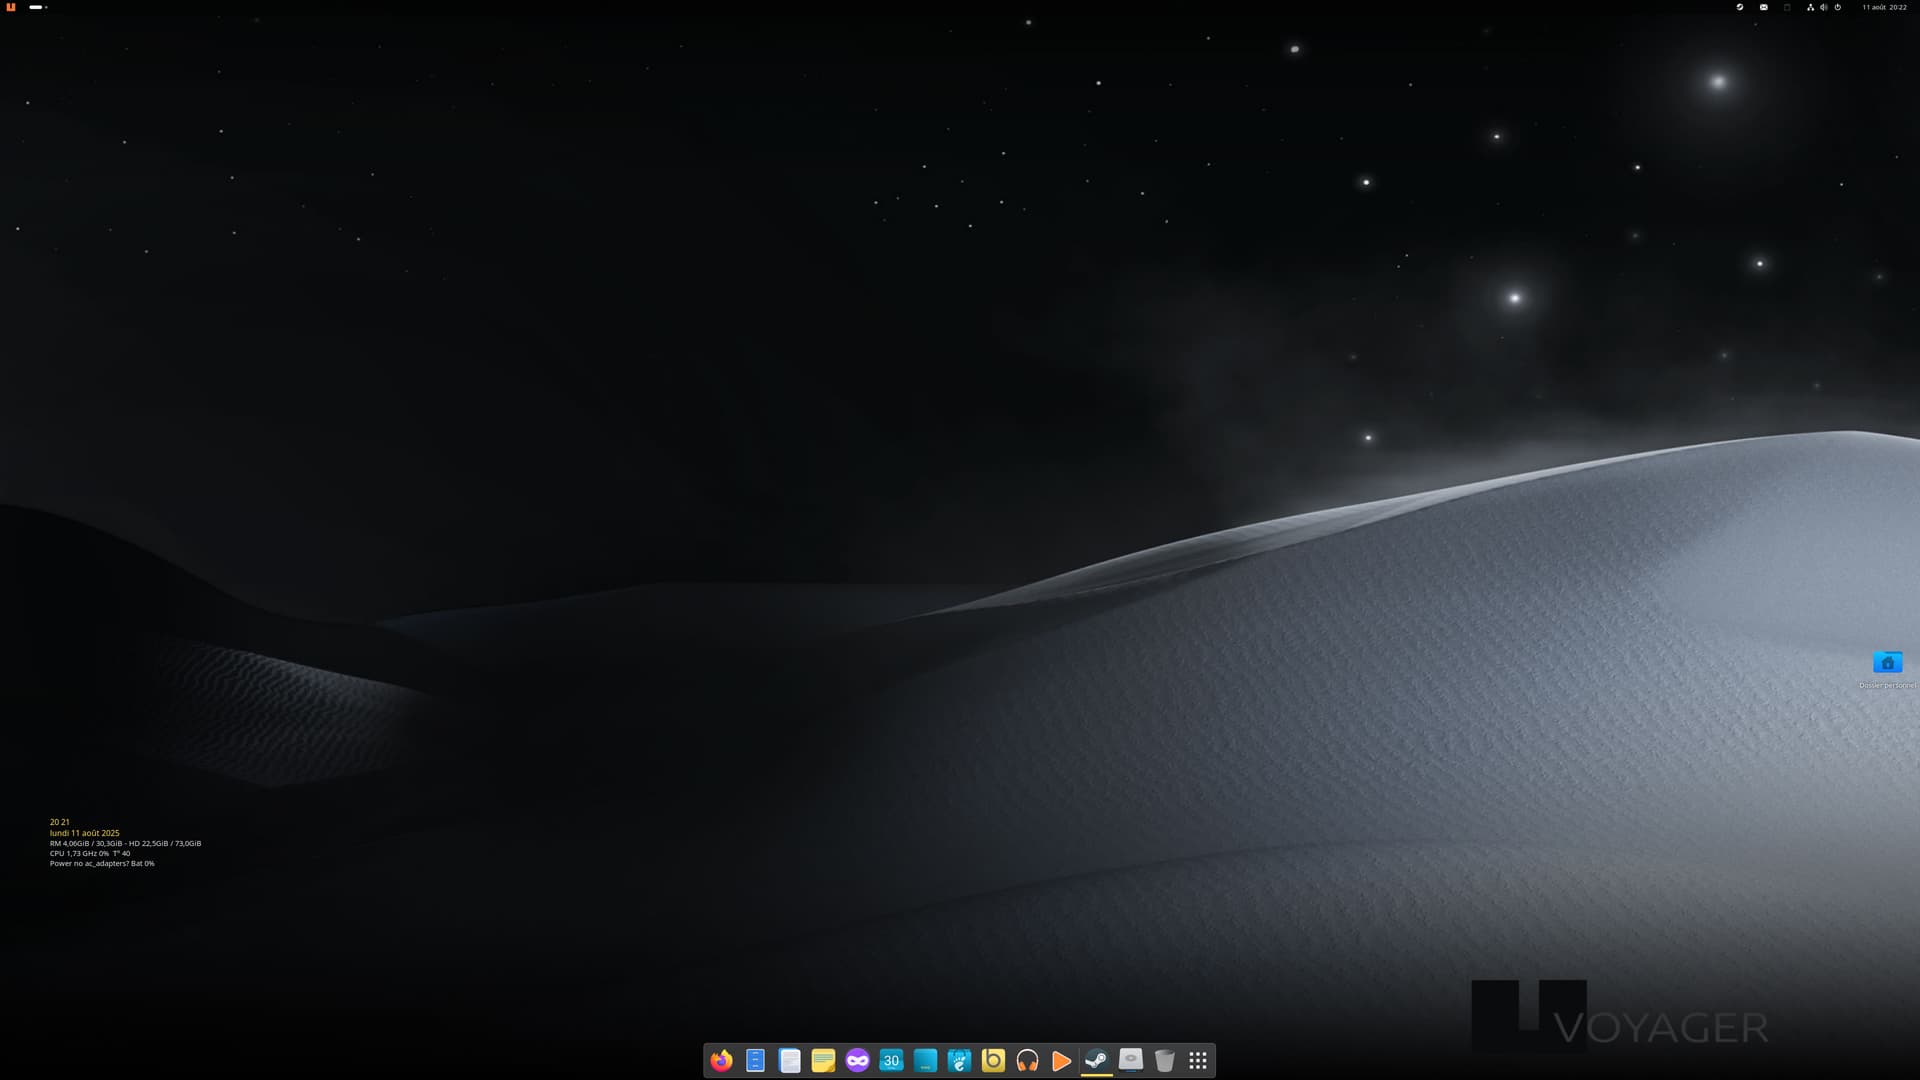Open Steam from the dock

(1096, 1060)
